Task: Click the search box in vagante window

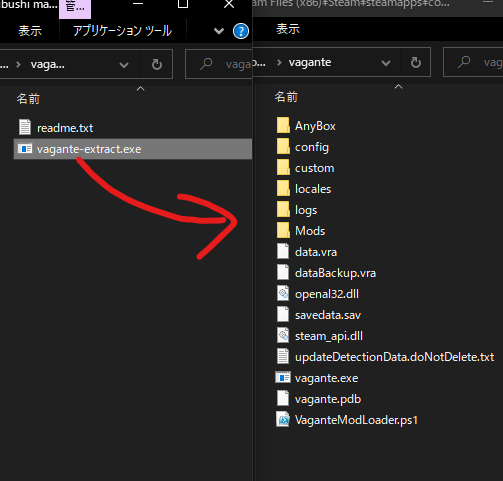Action: 473,62
